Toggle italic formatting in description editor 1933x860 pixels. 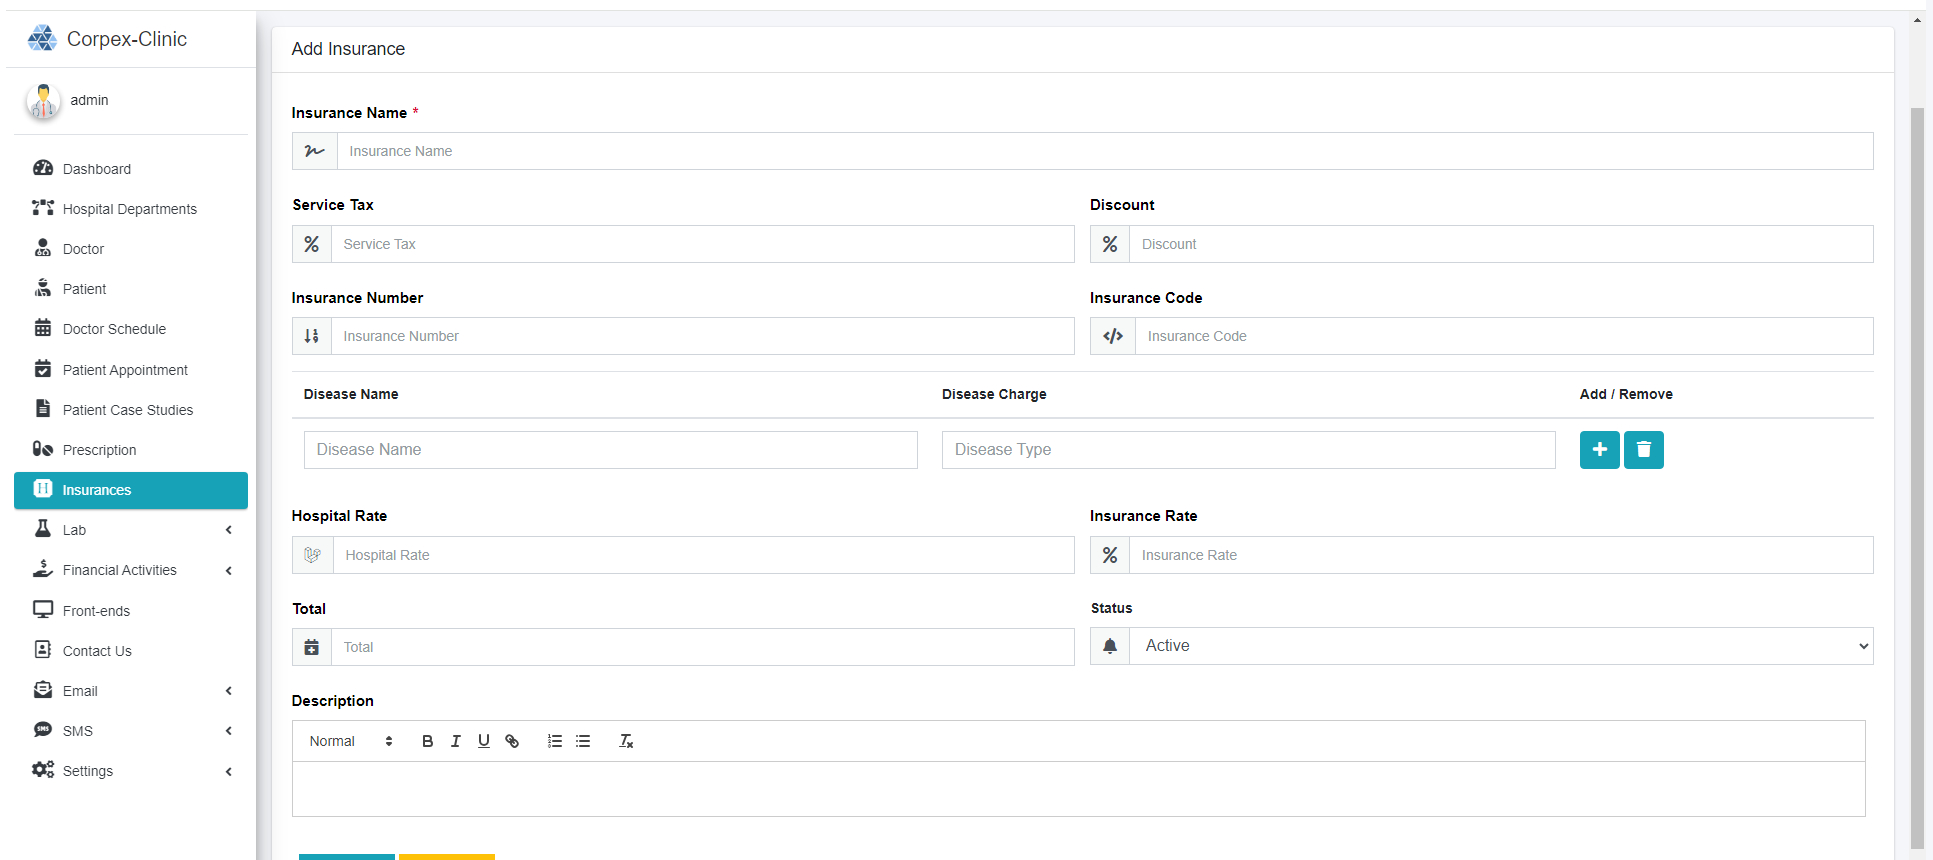pos(455,741)
